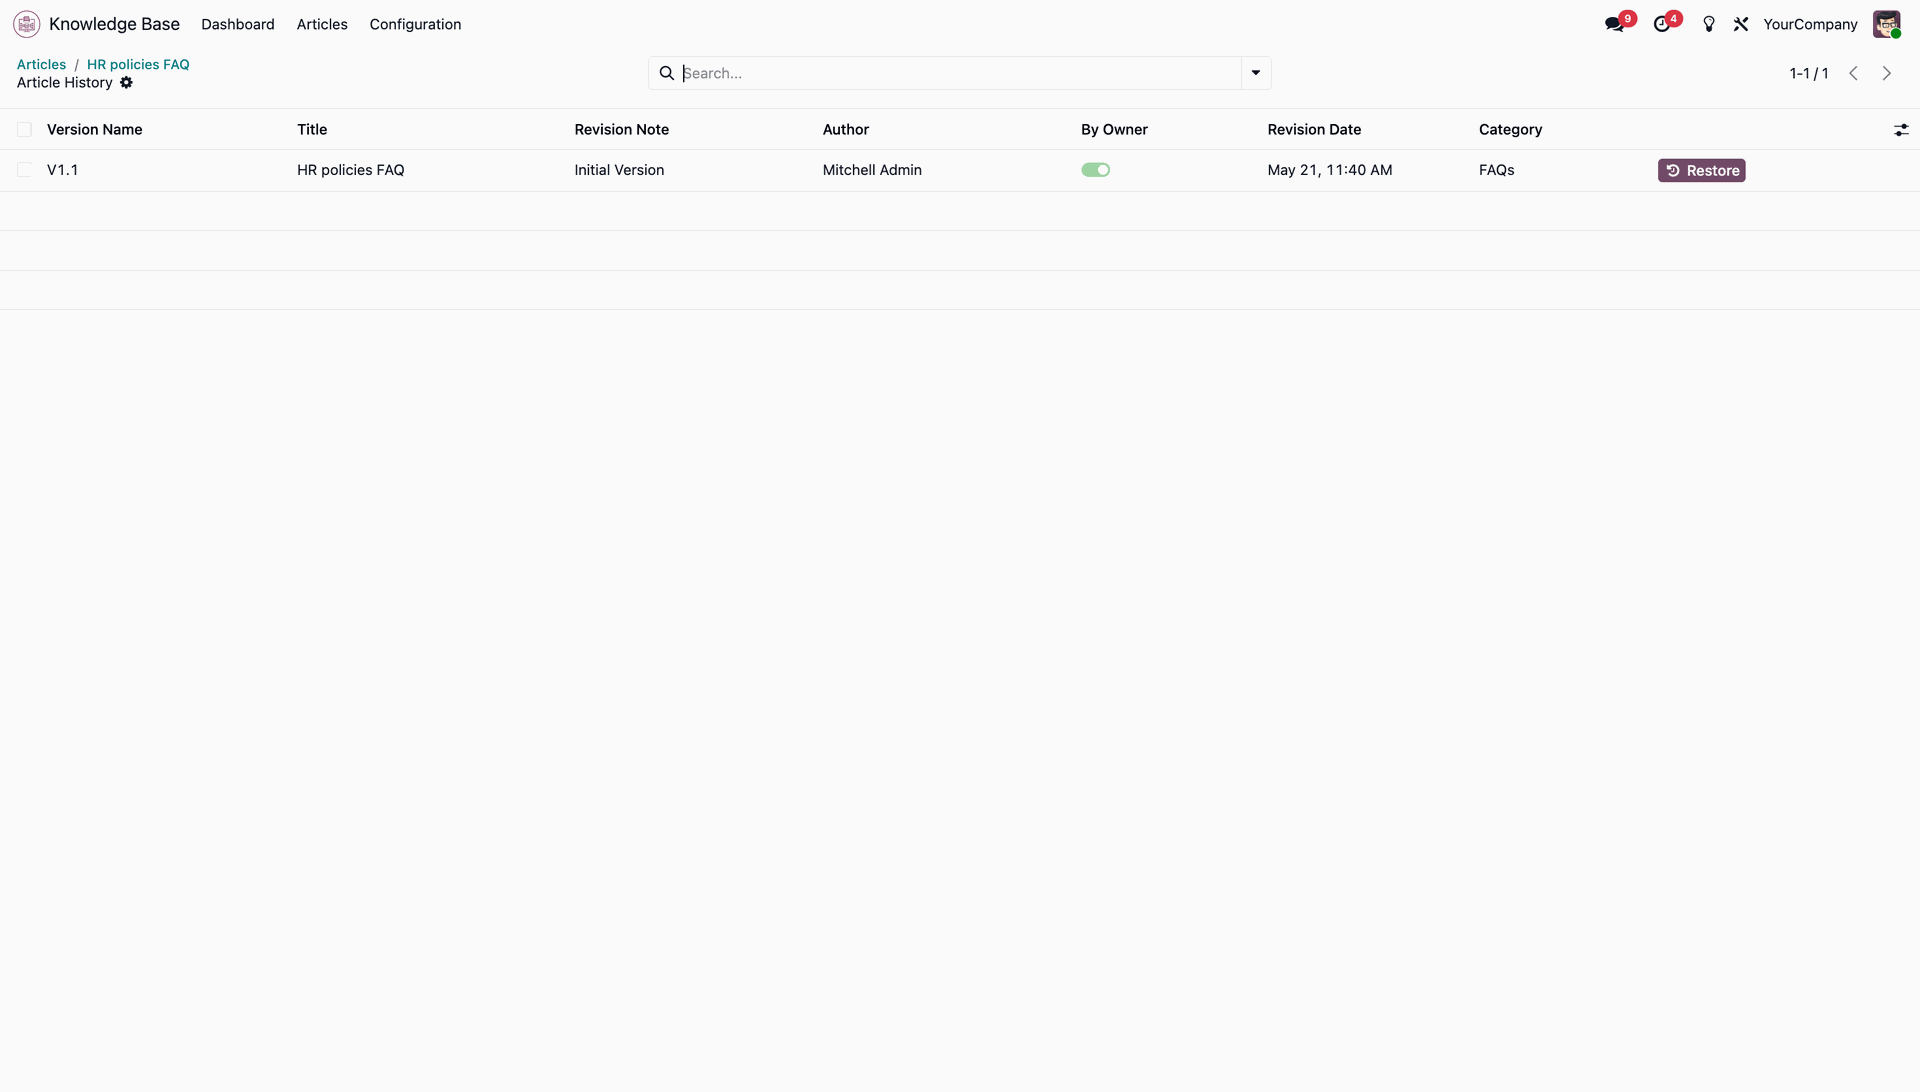Sort by Revision Date column
This screenshot has width=1920, height=1092.
(1314, 130)
